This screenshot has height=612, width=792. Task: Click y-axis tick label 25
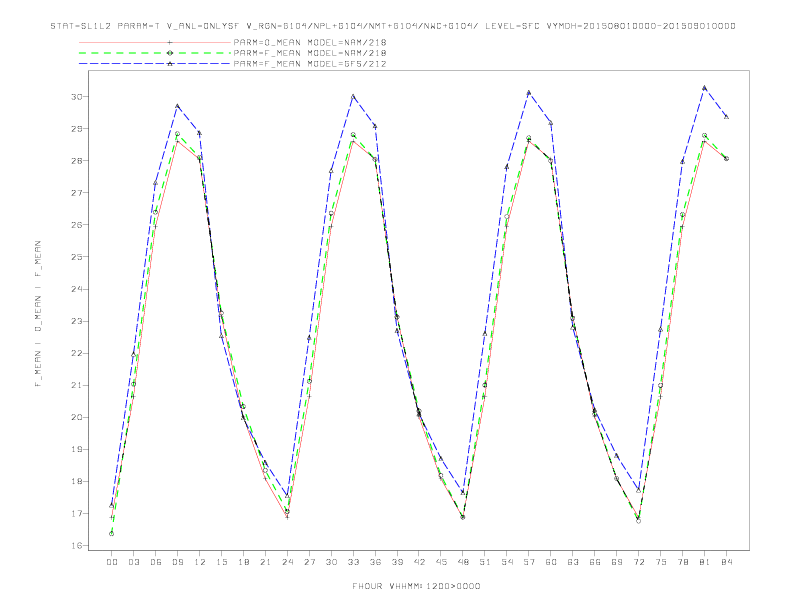tap(77, 257)
